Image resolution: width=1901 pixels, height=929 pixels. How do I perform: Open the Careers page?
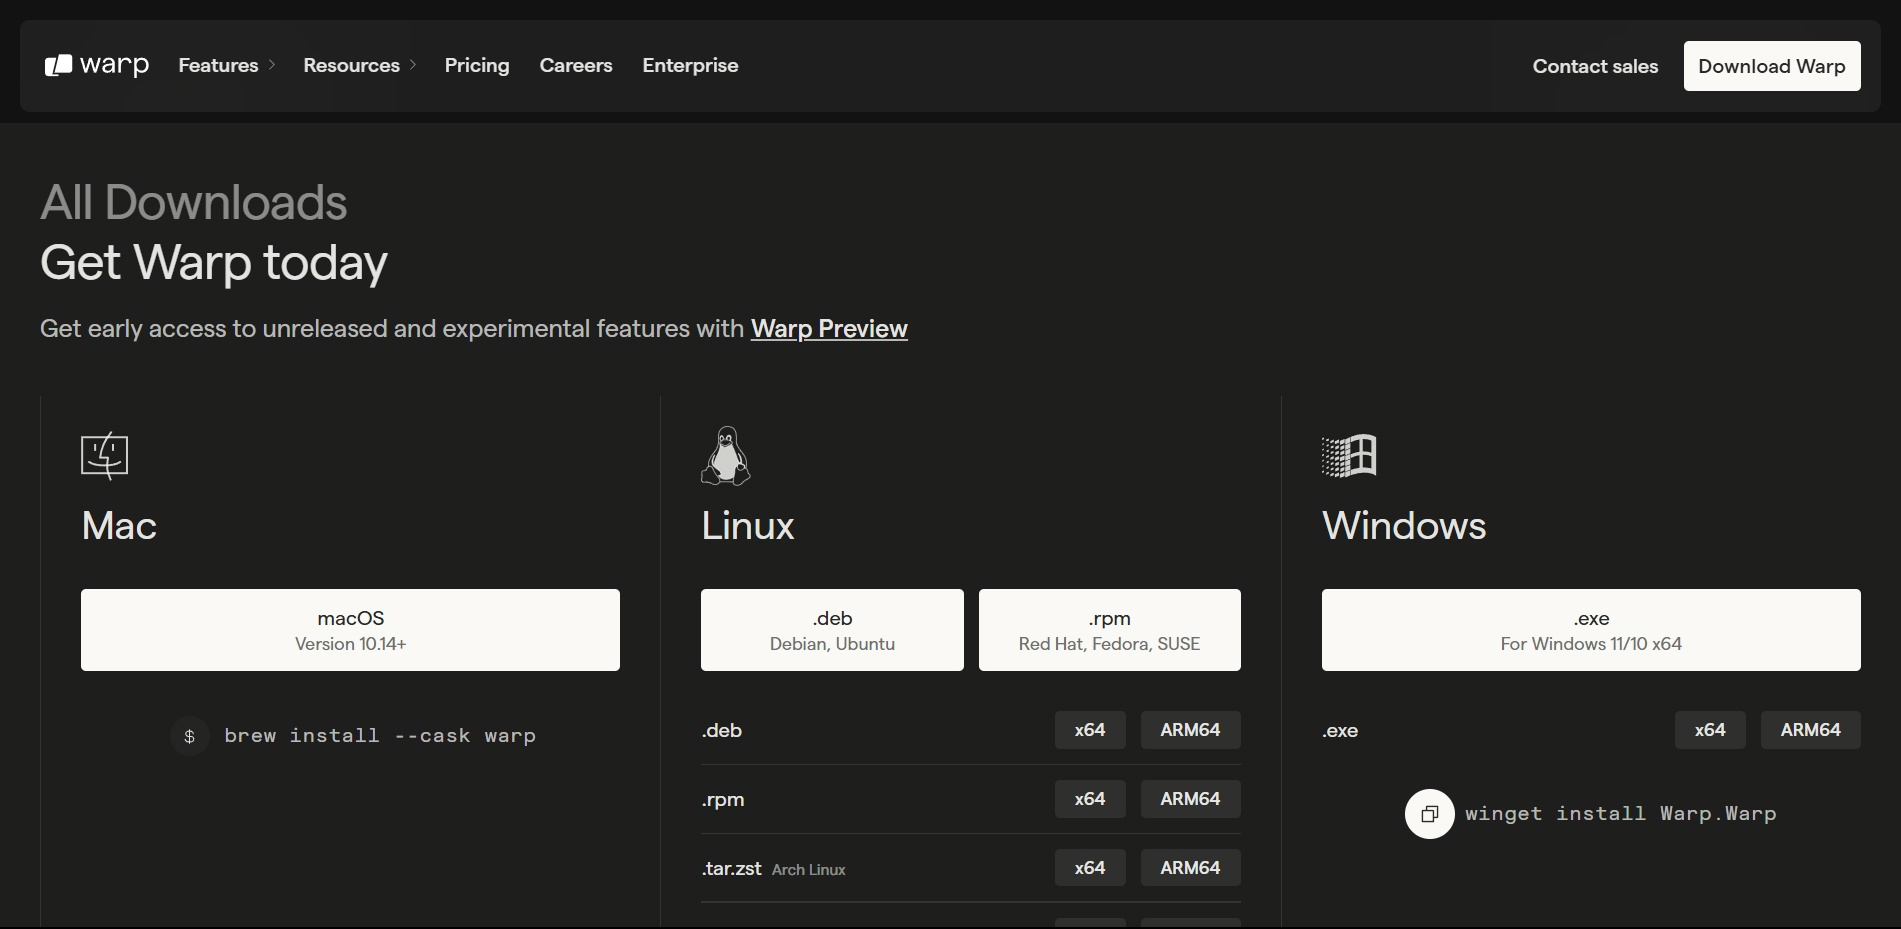(x=576, y=65)
